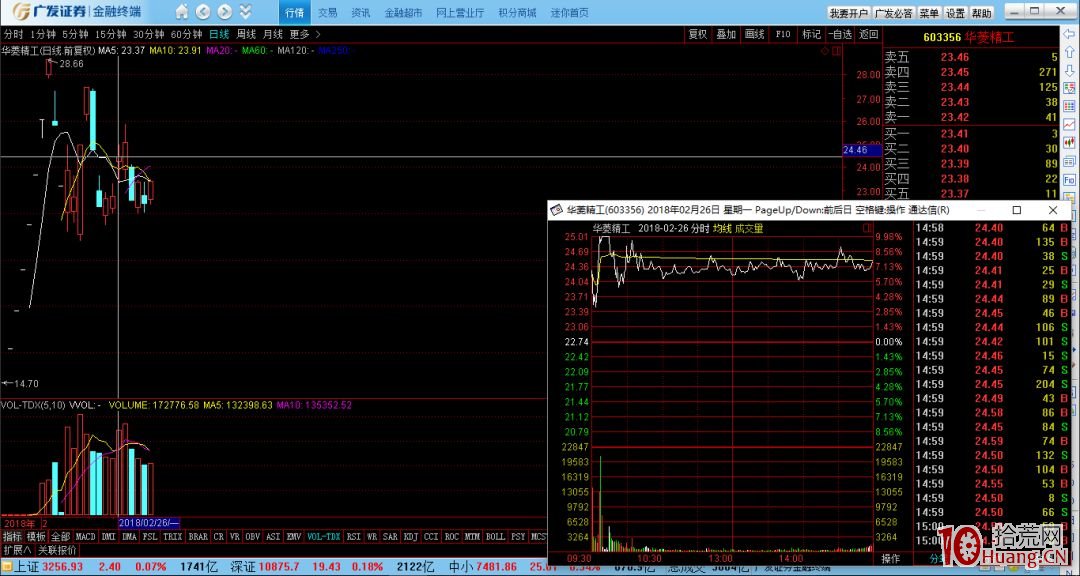Open 帮助 button

click(981, 13)
